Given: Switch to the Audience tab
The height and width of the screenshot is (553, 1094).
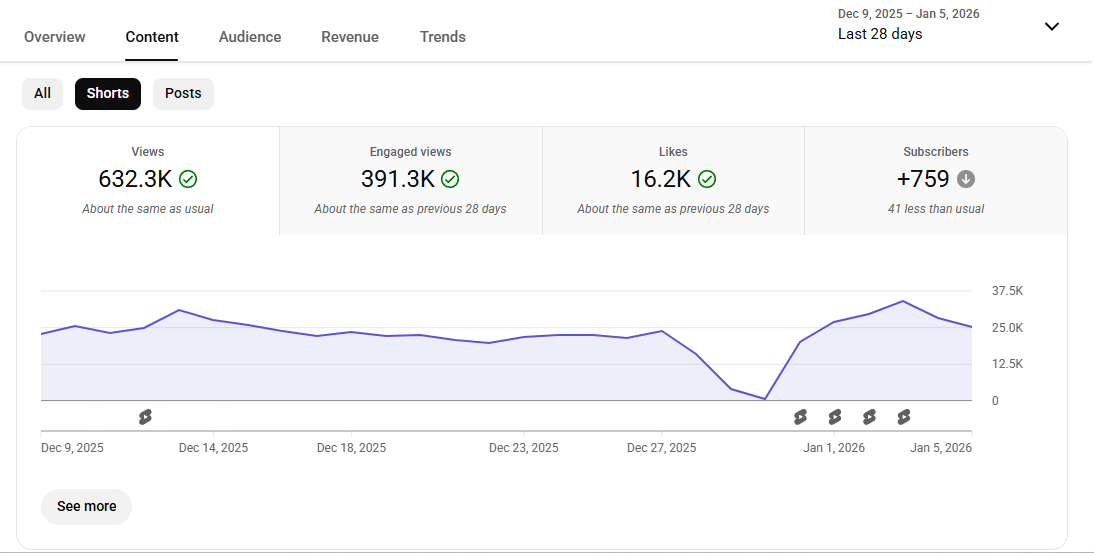Looking at the screenshot, I should (x=250, y=37).
